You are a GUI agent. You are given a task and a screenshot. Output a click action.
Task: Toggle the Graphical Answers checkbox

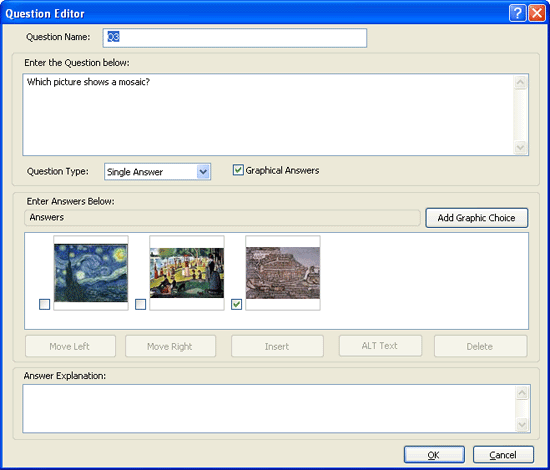238,170
